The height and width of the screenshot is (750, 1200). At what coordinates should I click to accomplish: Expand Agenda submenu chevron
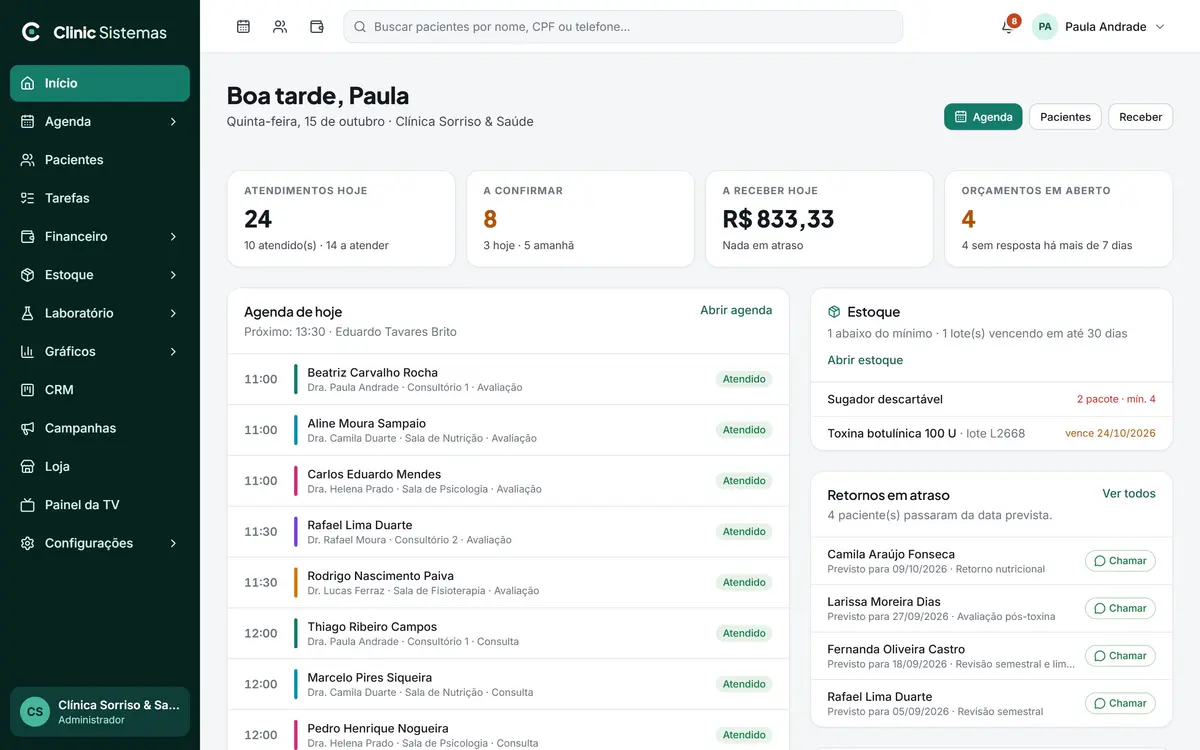coord(173,121)
